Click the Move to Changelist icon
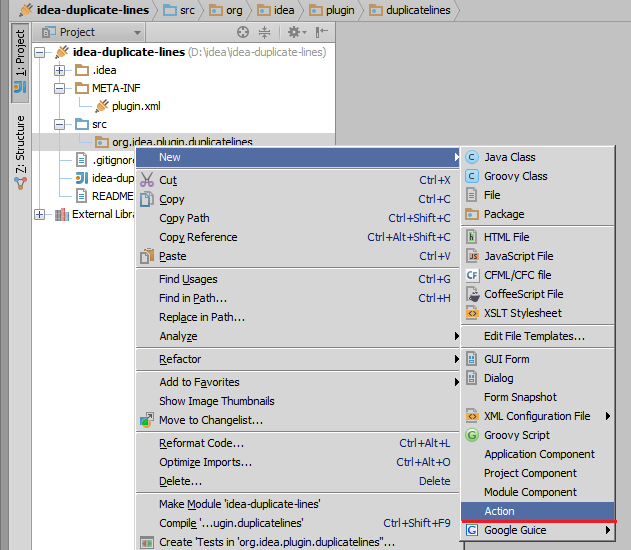 tap(147, 420)
